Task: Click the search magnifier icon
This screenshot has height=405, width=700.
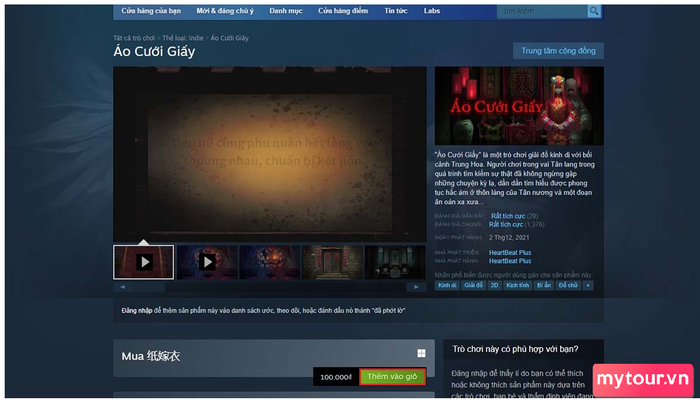Action: pos(594,11)
